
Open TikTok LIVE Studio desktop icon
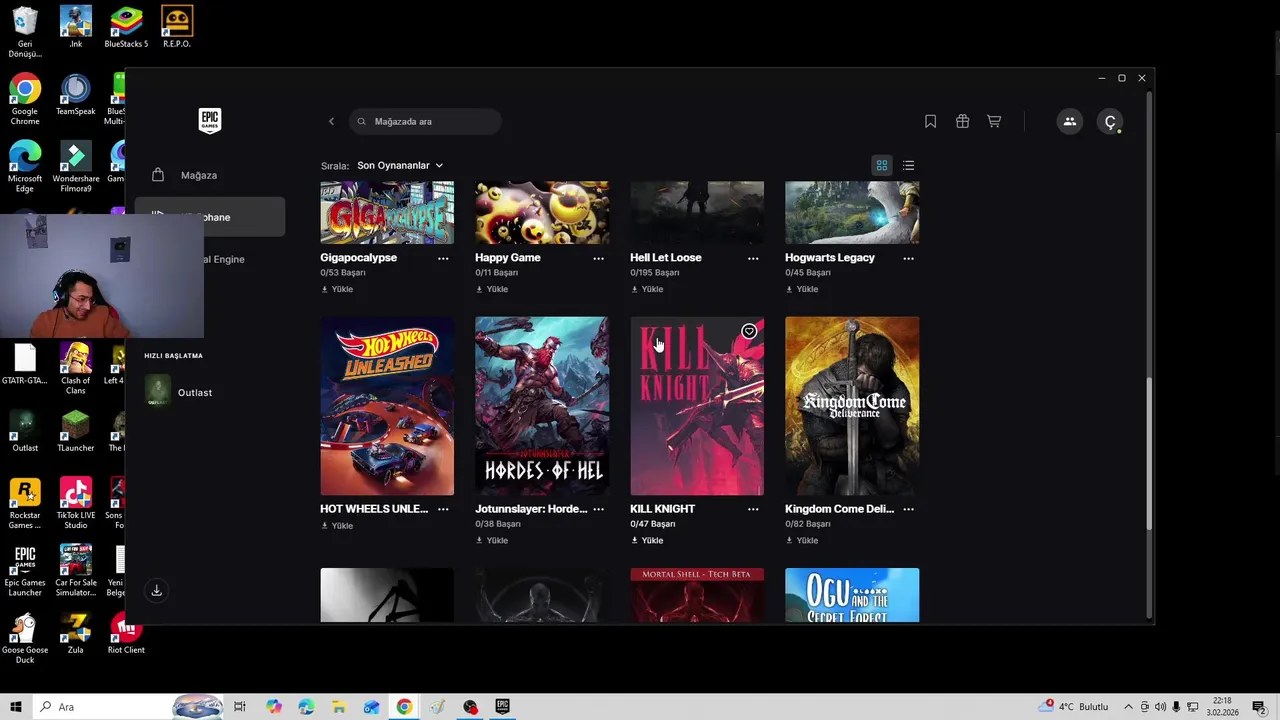[x=75, y=504]
